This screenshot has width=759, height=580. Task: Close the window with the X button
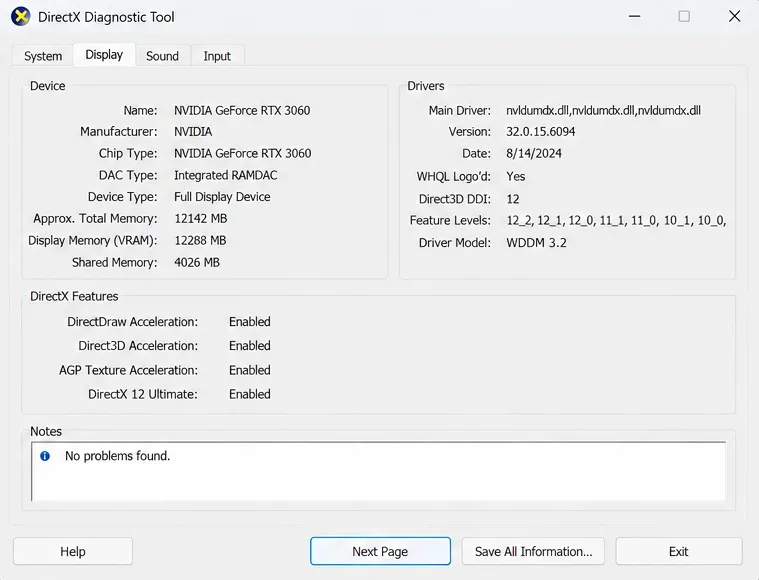[x=734, y=16]
